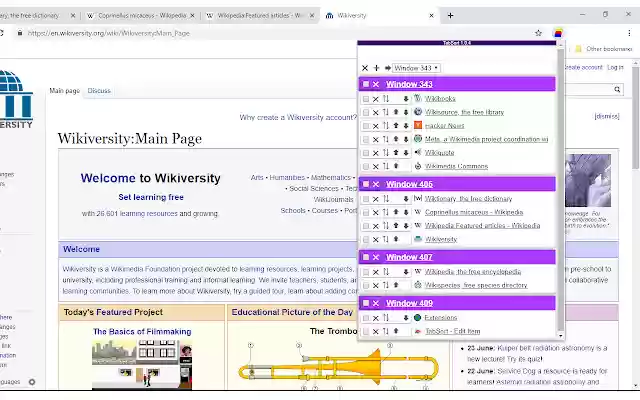Click the Log in link

pyautogui.click(x=615, y=67)
